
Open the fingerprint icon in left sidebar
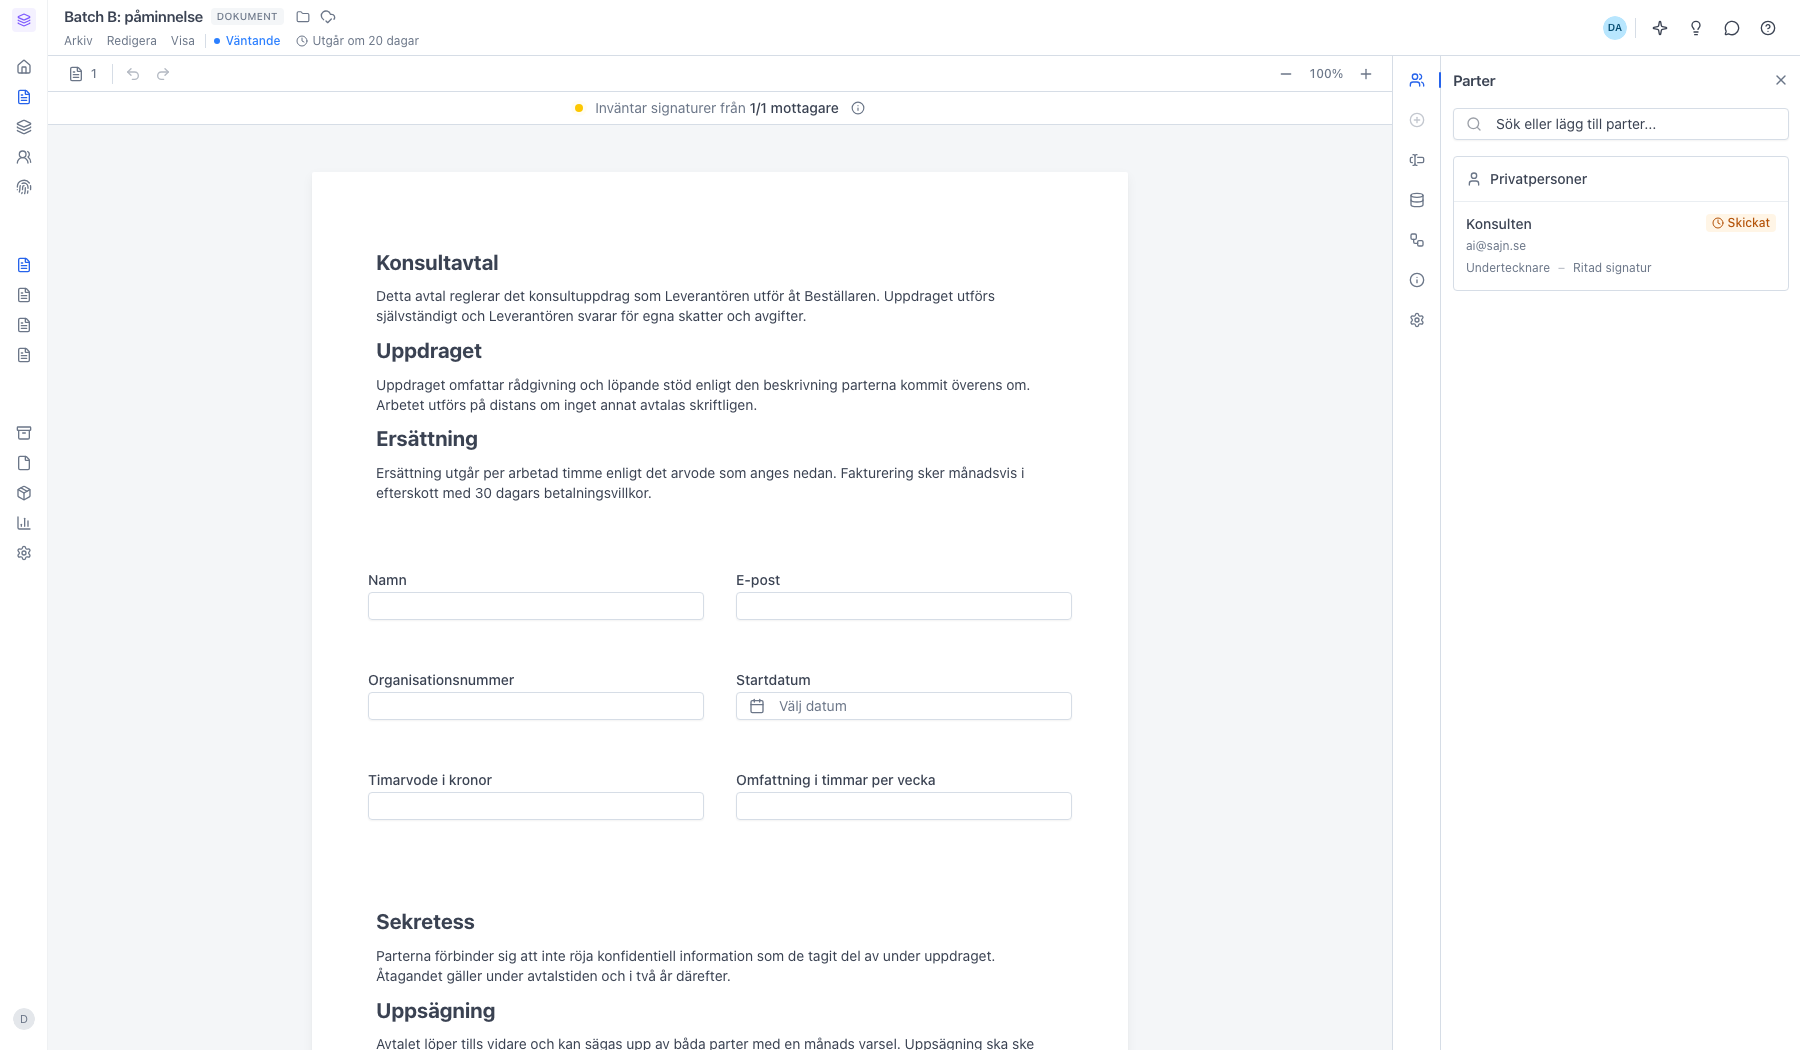(24, 187)
